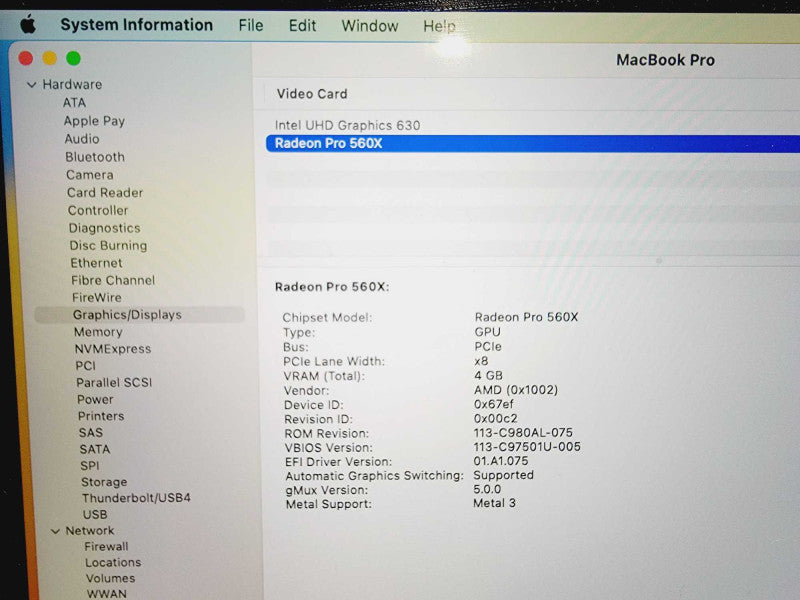Screen dimensions: 800x600
Task: Select Storage in the sidebar
Action: pos(104,482)
